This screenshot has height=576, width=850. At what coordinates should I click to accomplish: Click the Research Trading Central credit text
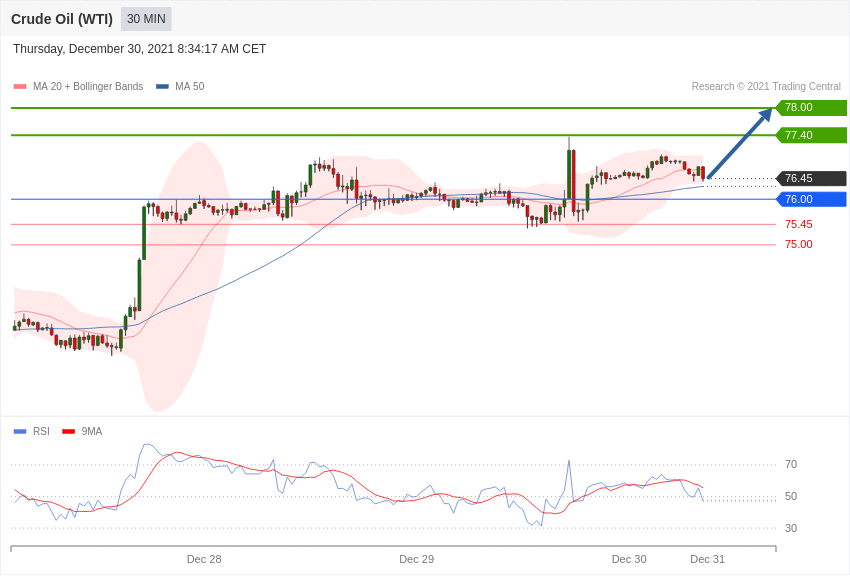tap(766, 86)
